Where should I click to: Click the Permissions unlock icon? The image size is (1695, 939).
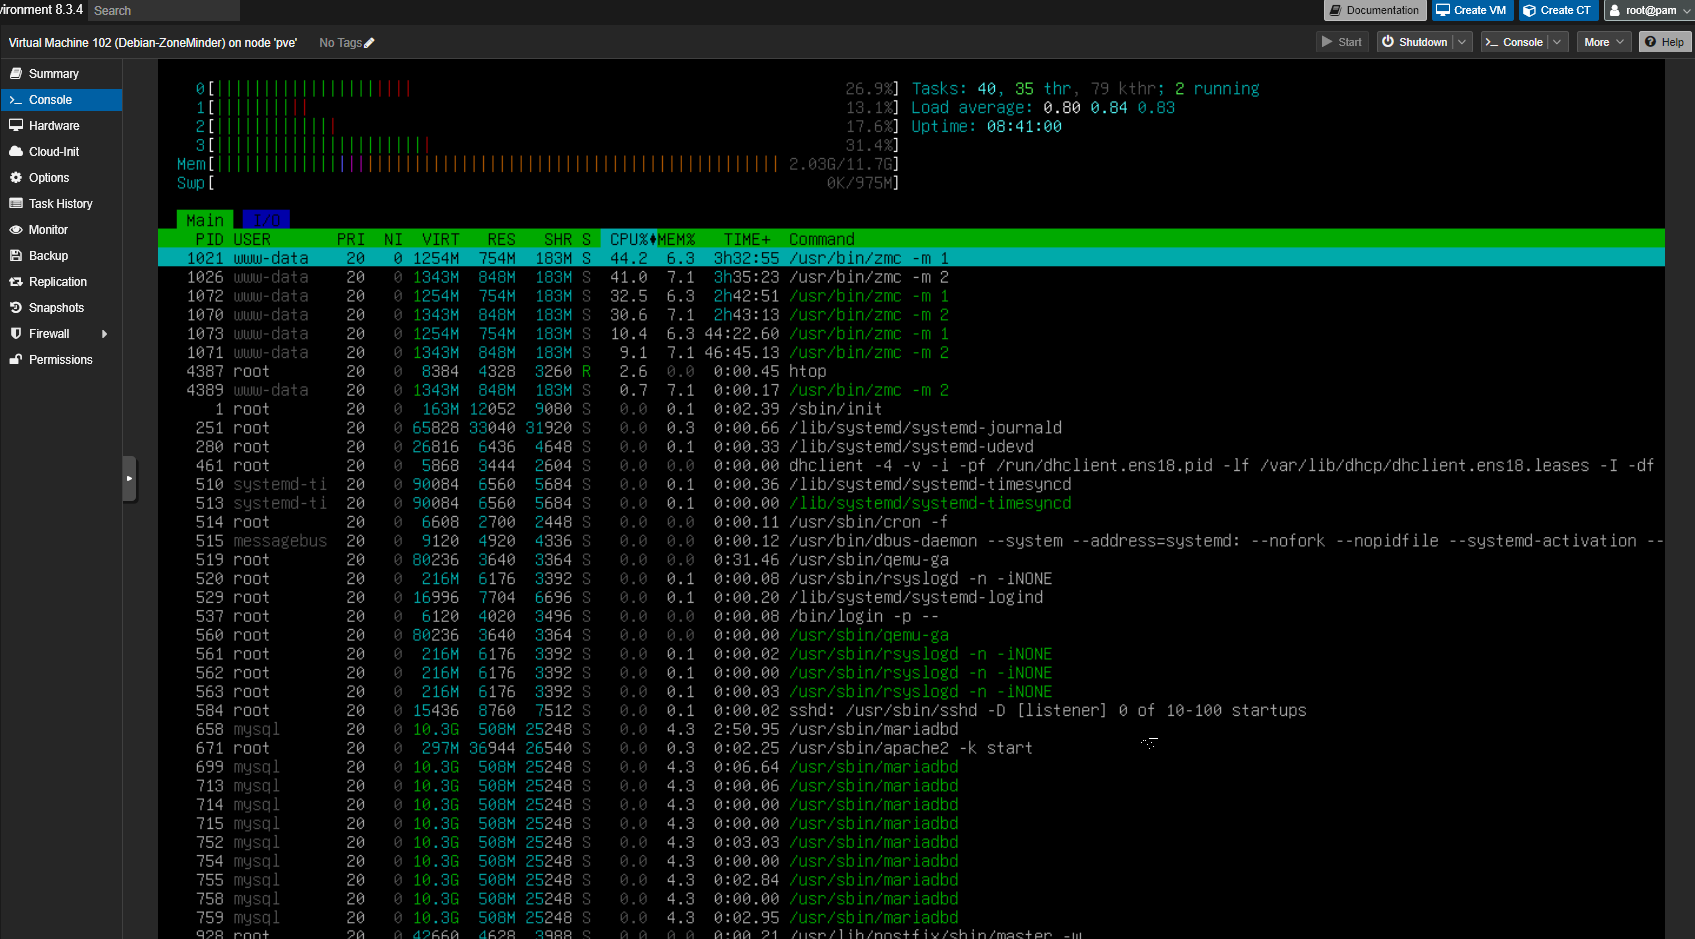click(x=16, y=360)
